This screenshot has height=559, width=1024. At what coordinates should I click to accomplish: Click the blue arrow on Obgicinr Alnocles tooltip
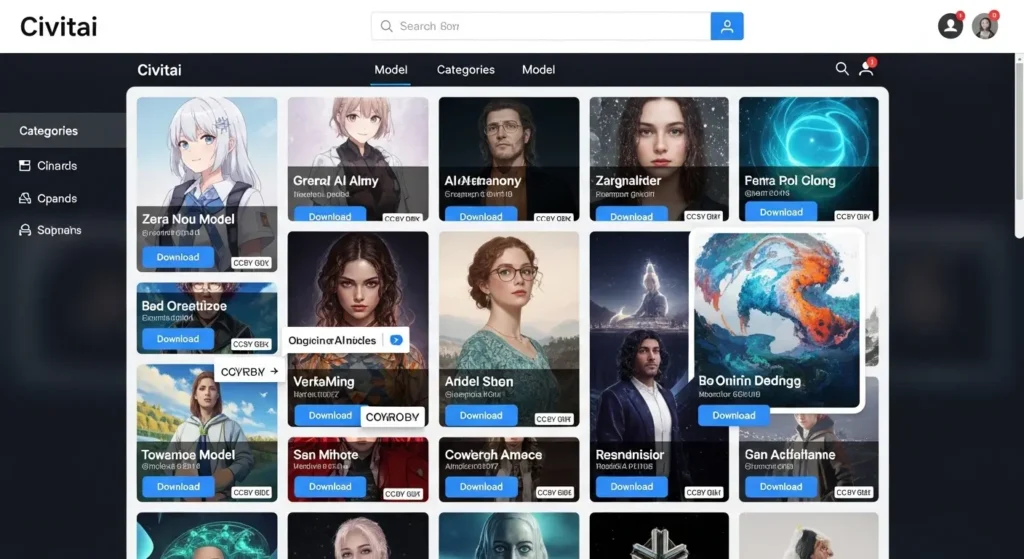tap(396, 340)
